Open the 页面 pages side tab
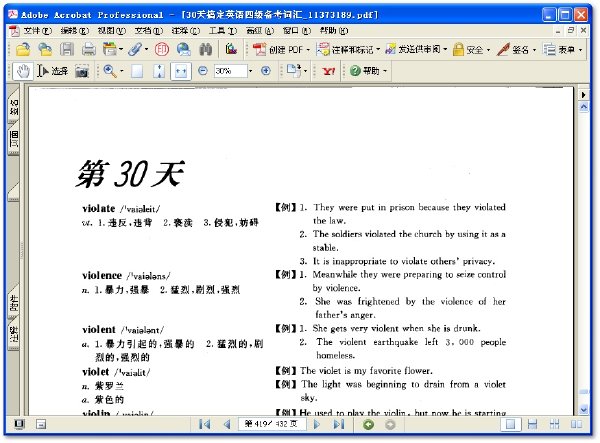600x443 pixels. (14, 138)
